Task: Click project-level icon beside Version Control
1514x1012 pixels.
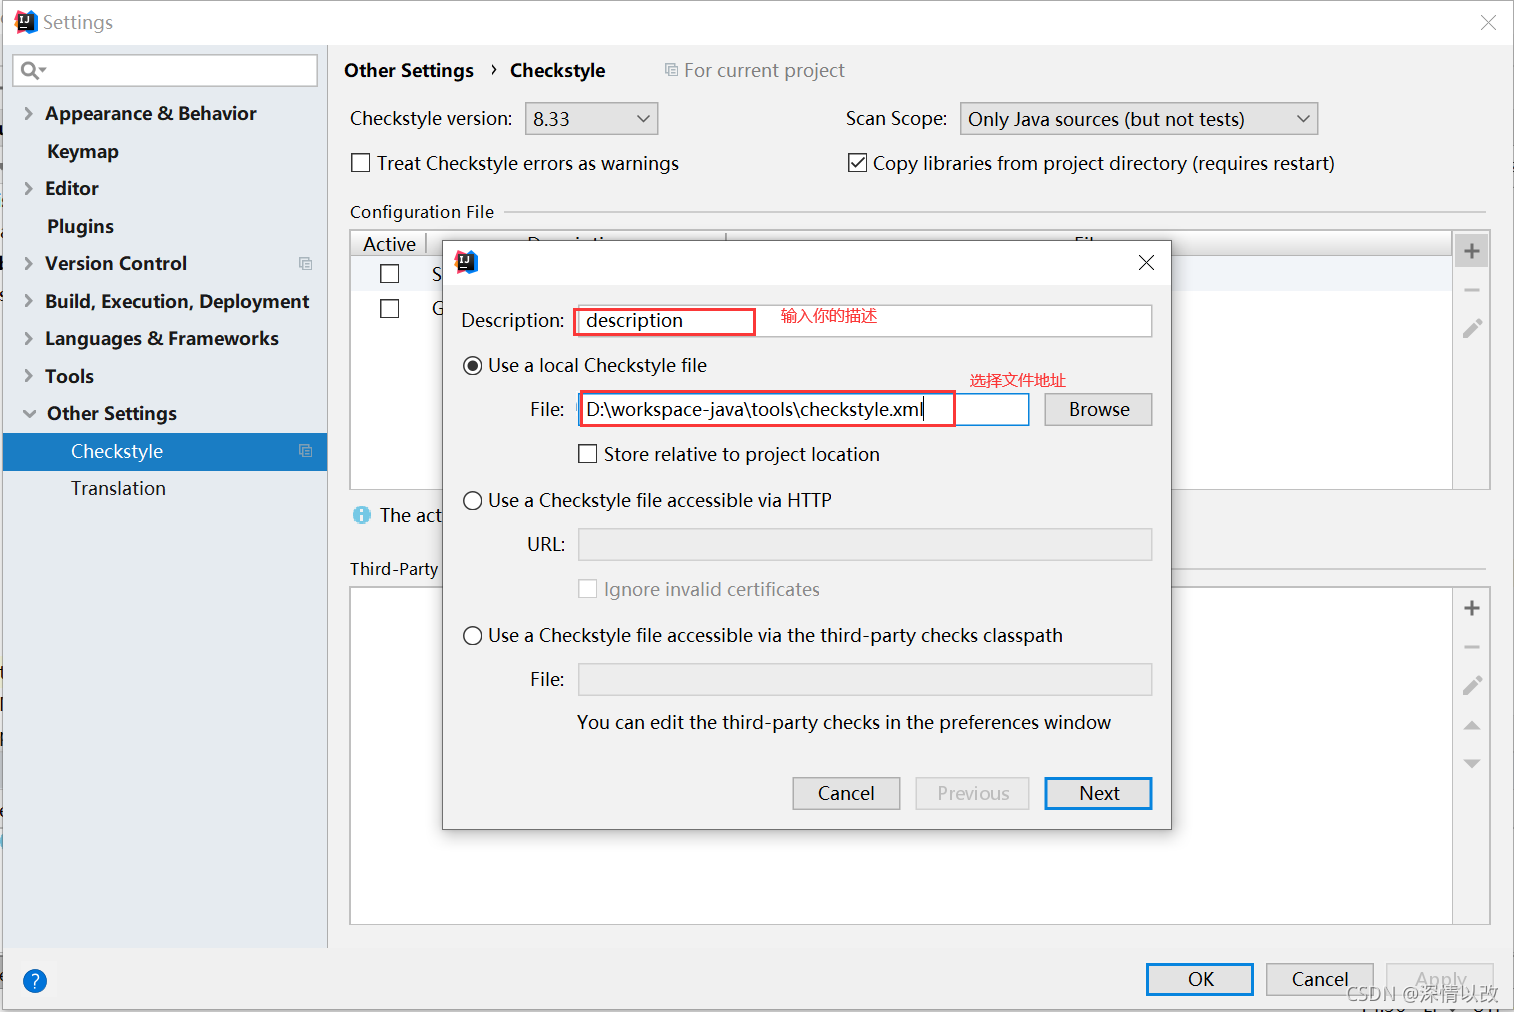Action: [306, 264]
